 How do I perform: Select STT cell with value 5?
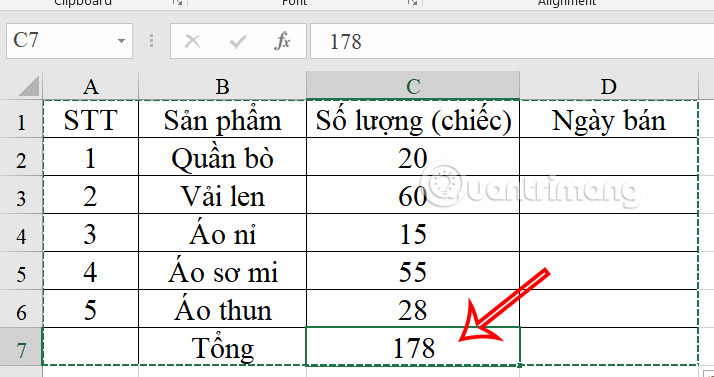91,308
